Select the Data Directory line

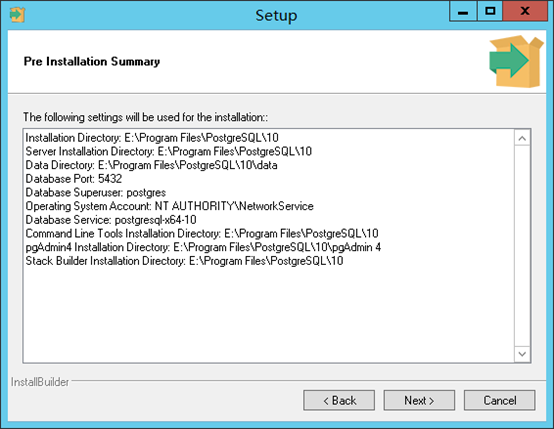tap(151, 165)
